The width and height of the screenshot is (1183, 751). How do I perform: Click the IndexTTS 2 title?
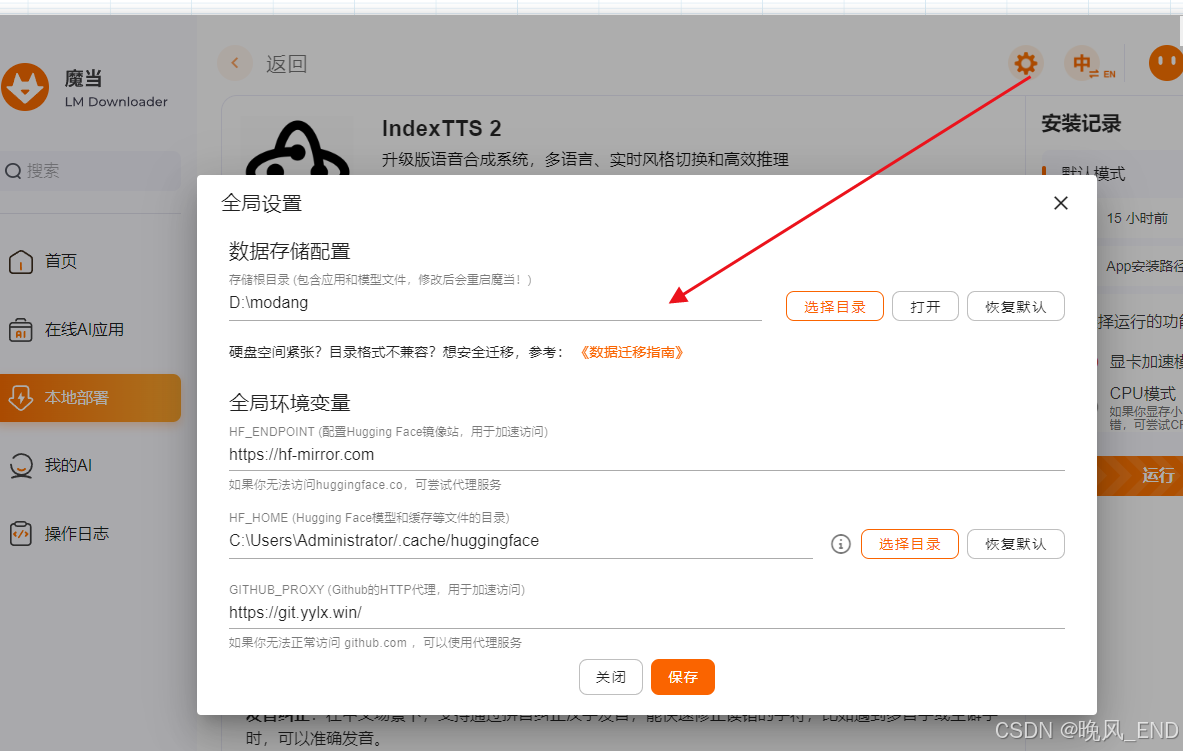[441, 128]
